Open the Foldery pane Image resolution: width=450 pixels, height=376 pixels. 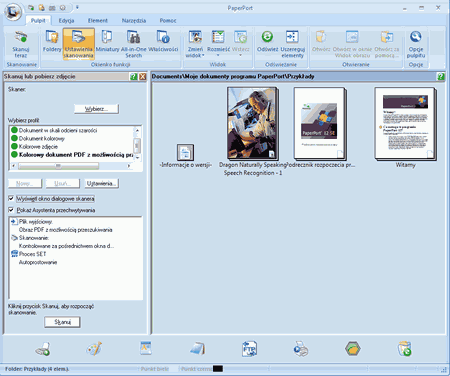[52, 41]
